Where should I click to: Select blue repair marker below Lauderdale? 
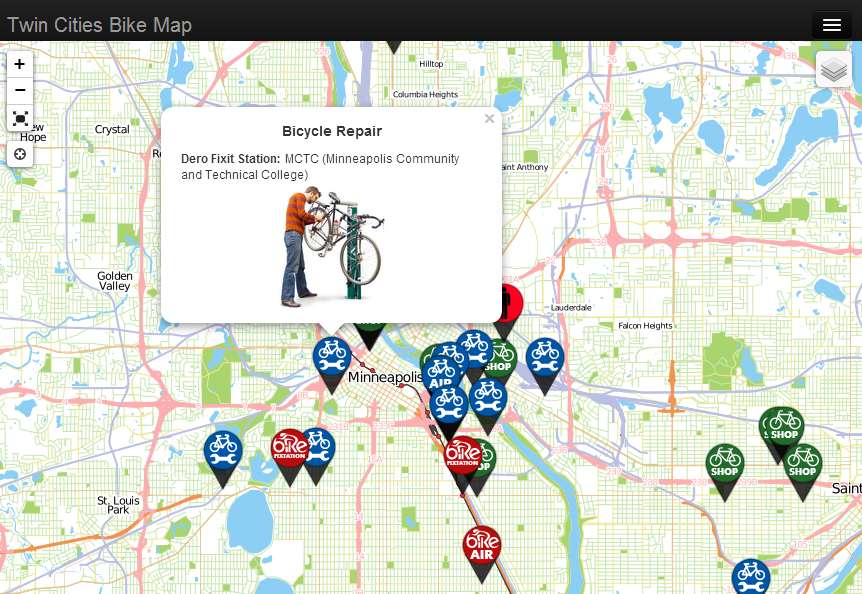[544, 356]
